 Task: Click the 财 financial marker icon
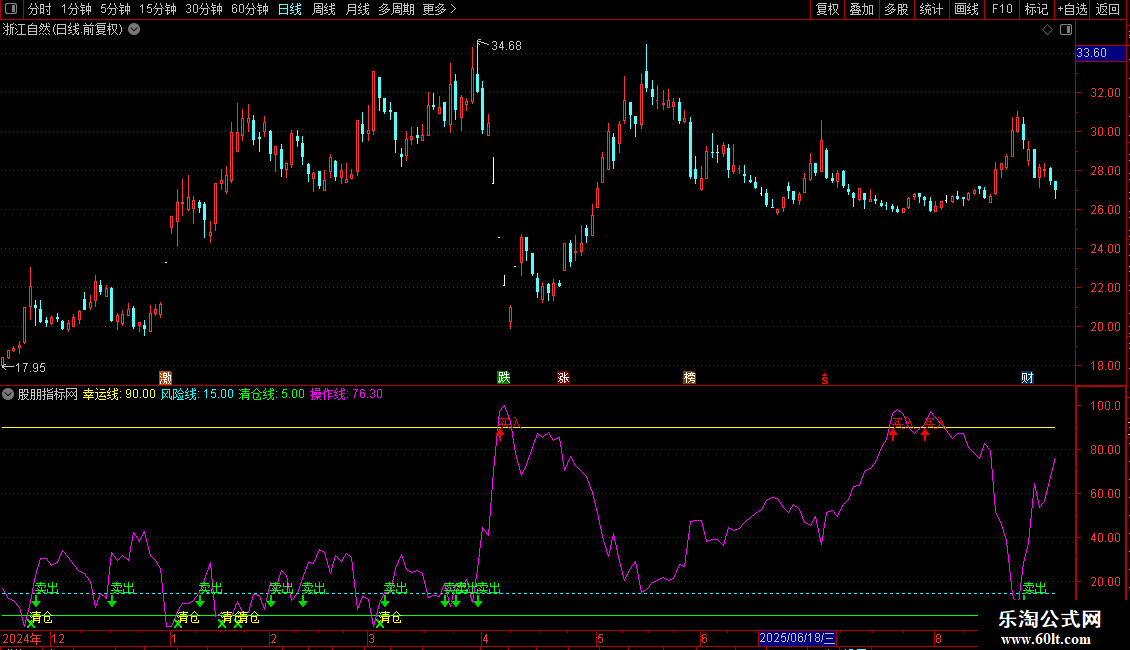1028,378
